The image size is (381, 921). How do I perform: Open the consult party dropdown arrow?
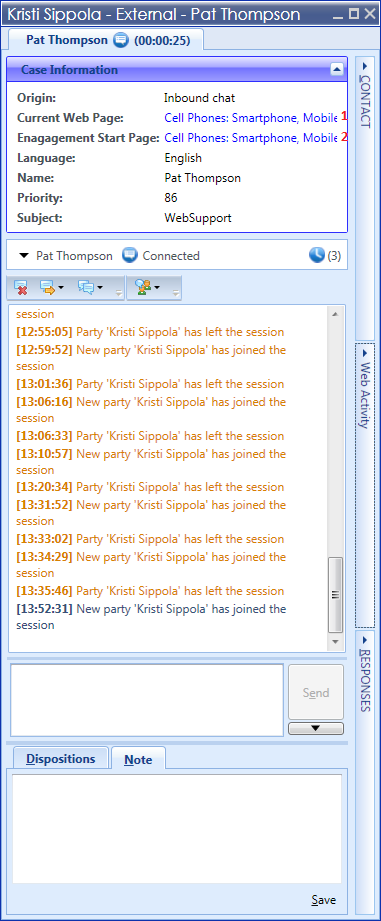click(157, 288)
